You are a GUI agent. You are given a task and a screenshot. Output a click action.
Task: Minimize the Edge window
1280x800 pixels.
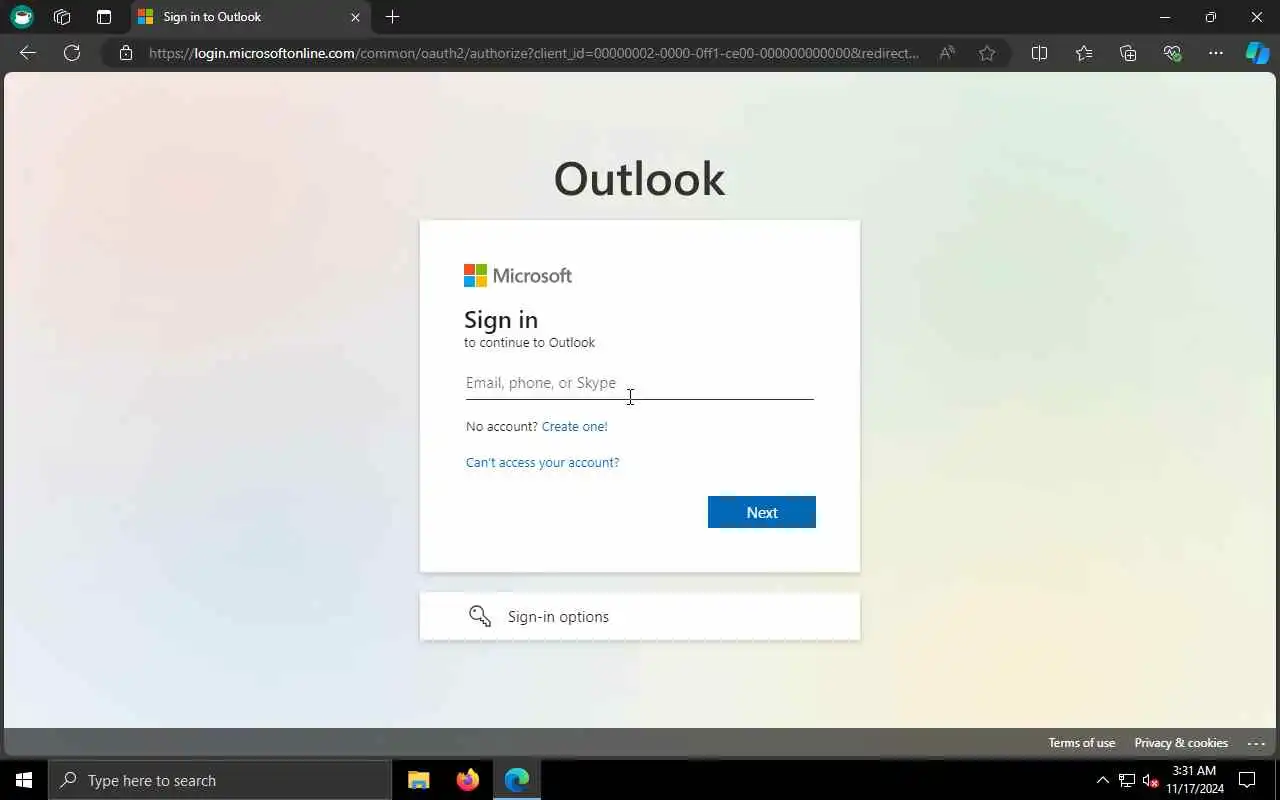[1165, 17]
